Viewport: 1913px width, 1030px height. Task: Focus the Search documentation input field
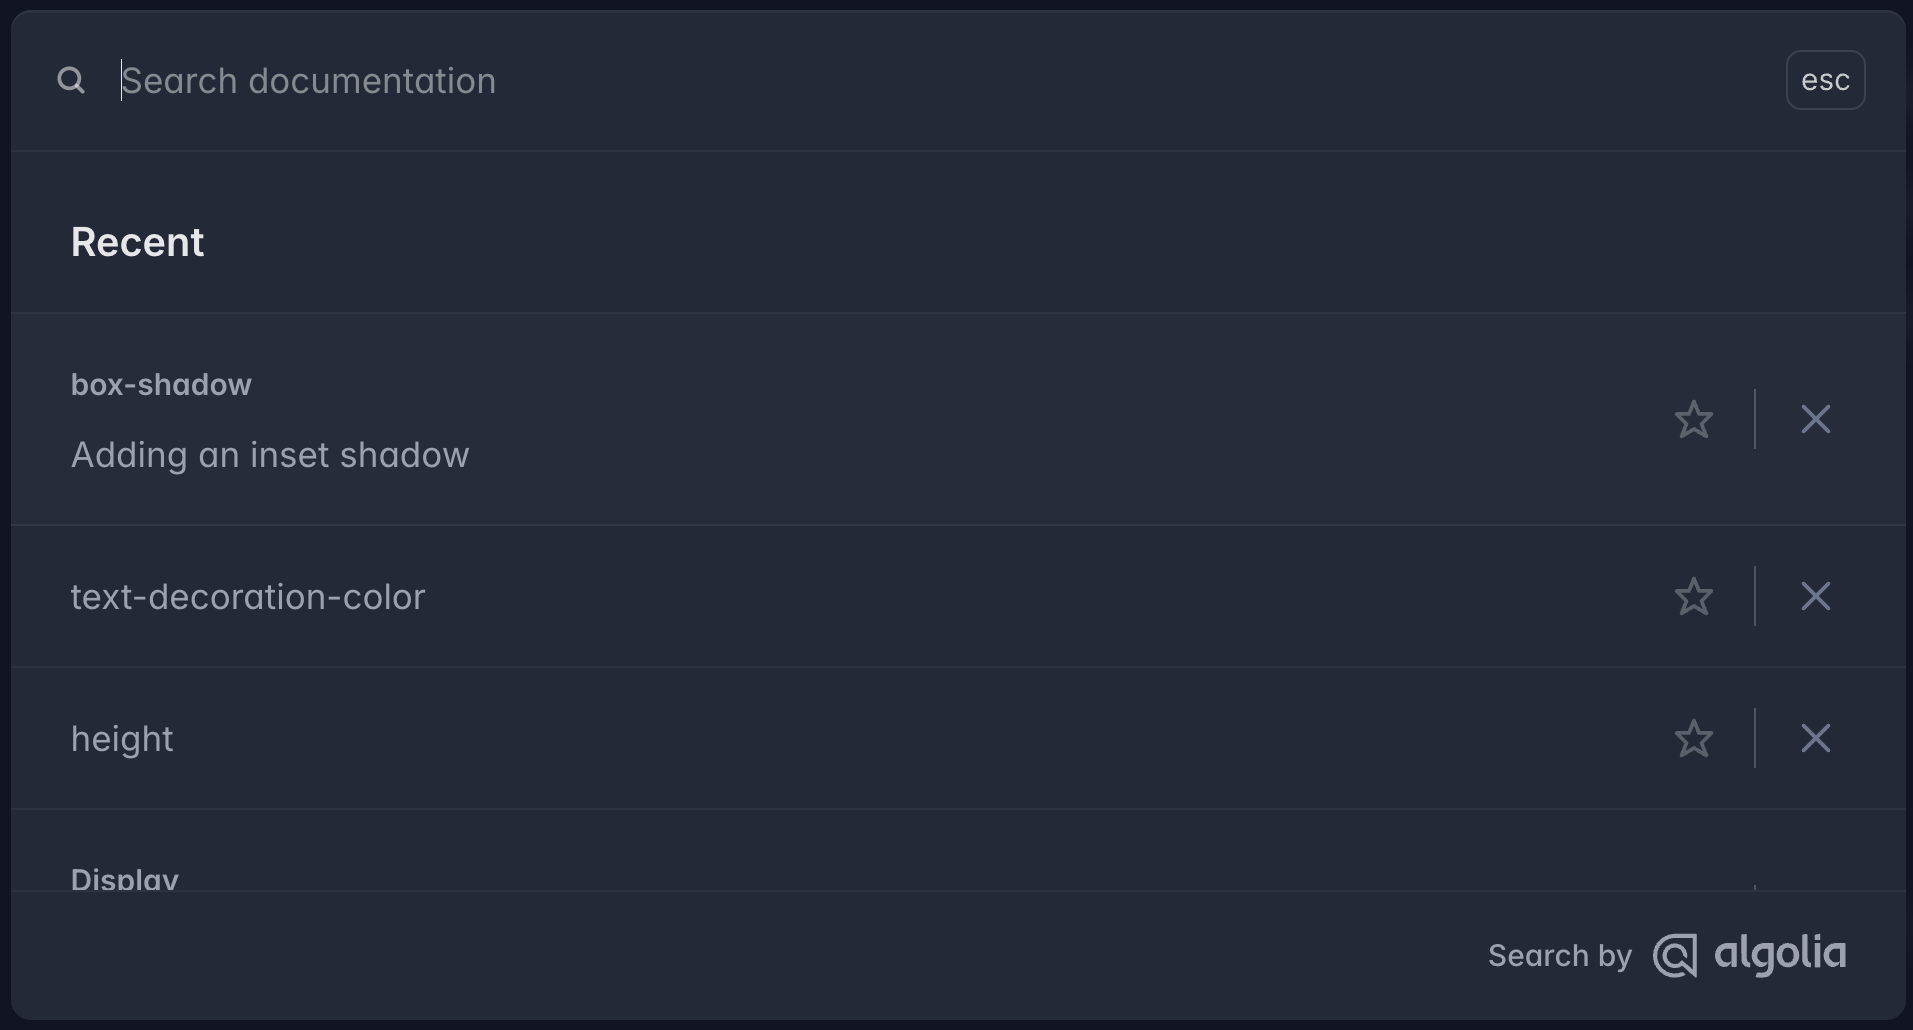coord(900,80)
